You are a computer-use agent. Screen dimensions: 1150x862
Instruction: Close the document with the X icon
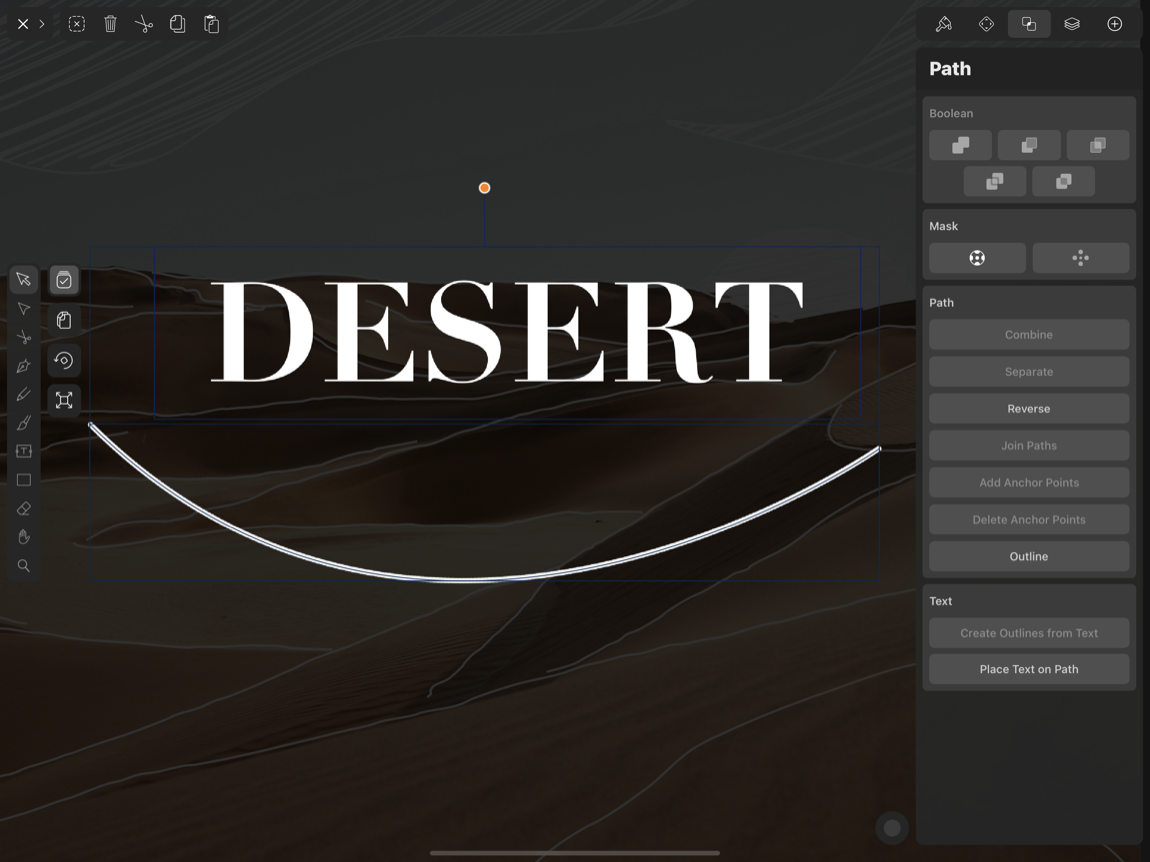pyautogui.click(x=23, y=24)
